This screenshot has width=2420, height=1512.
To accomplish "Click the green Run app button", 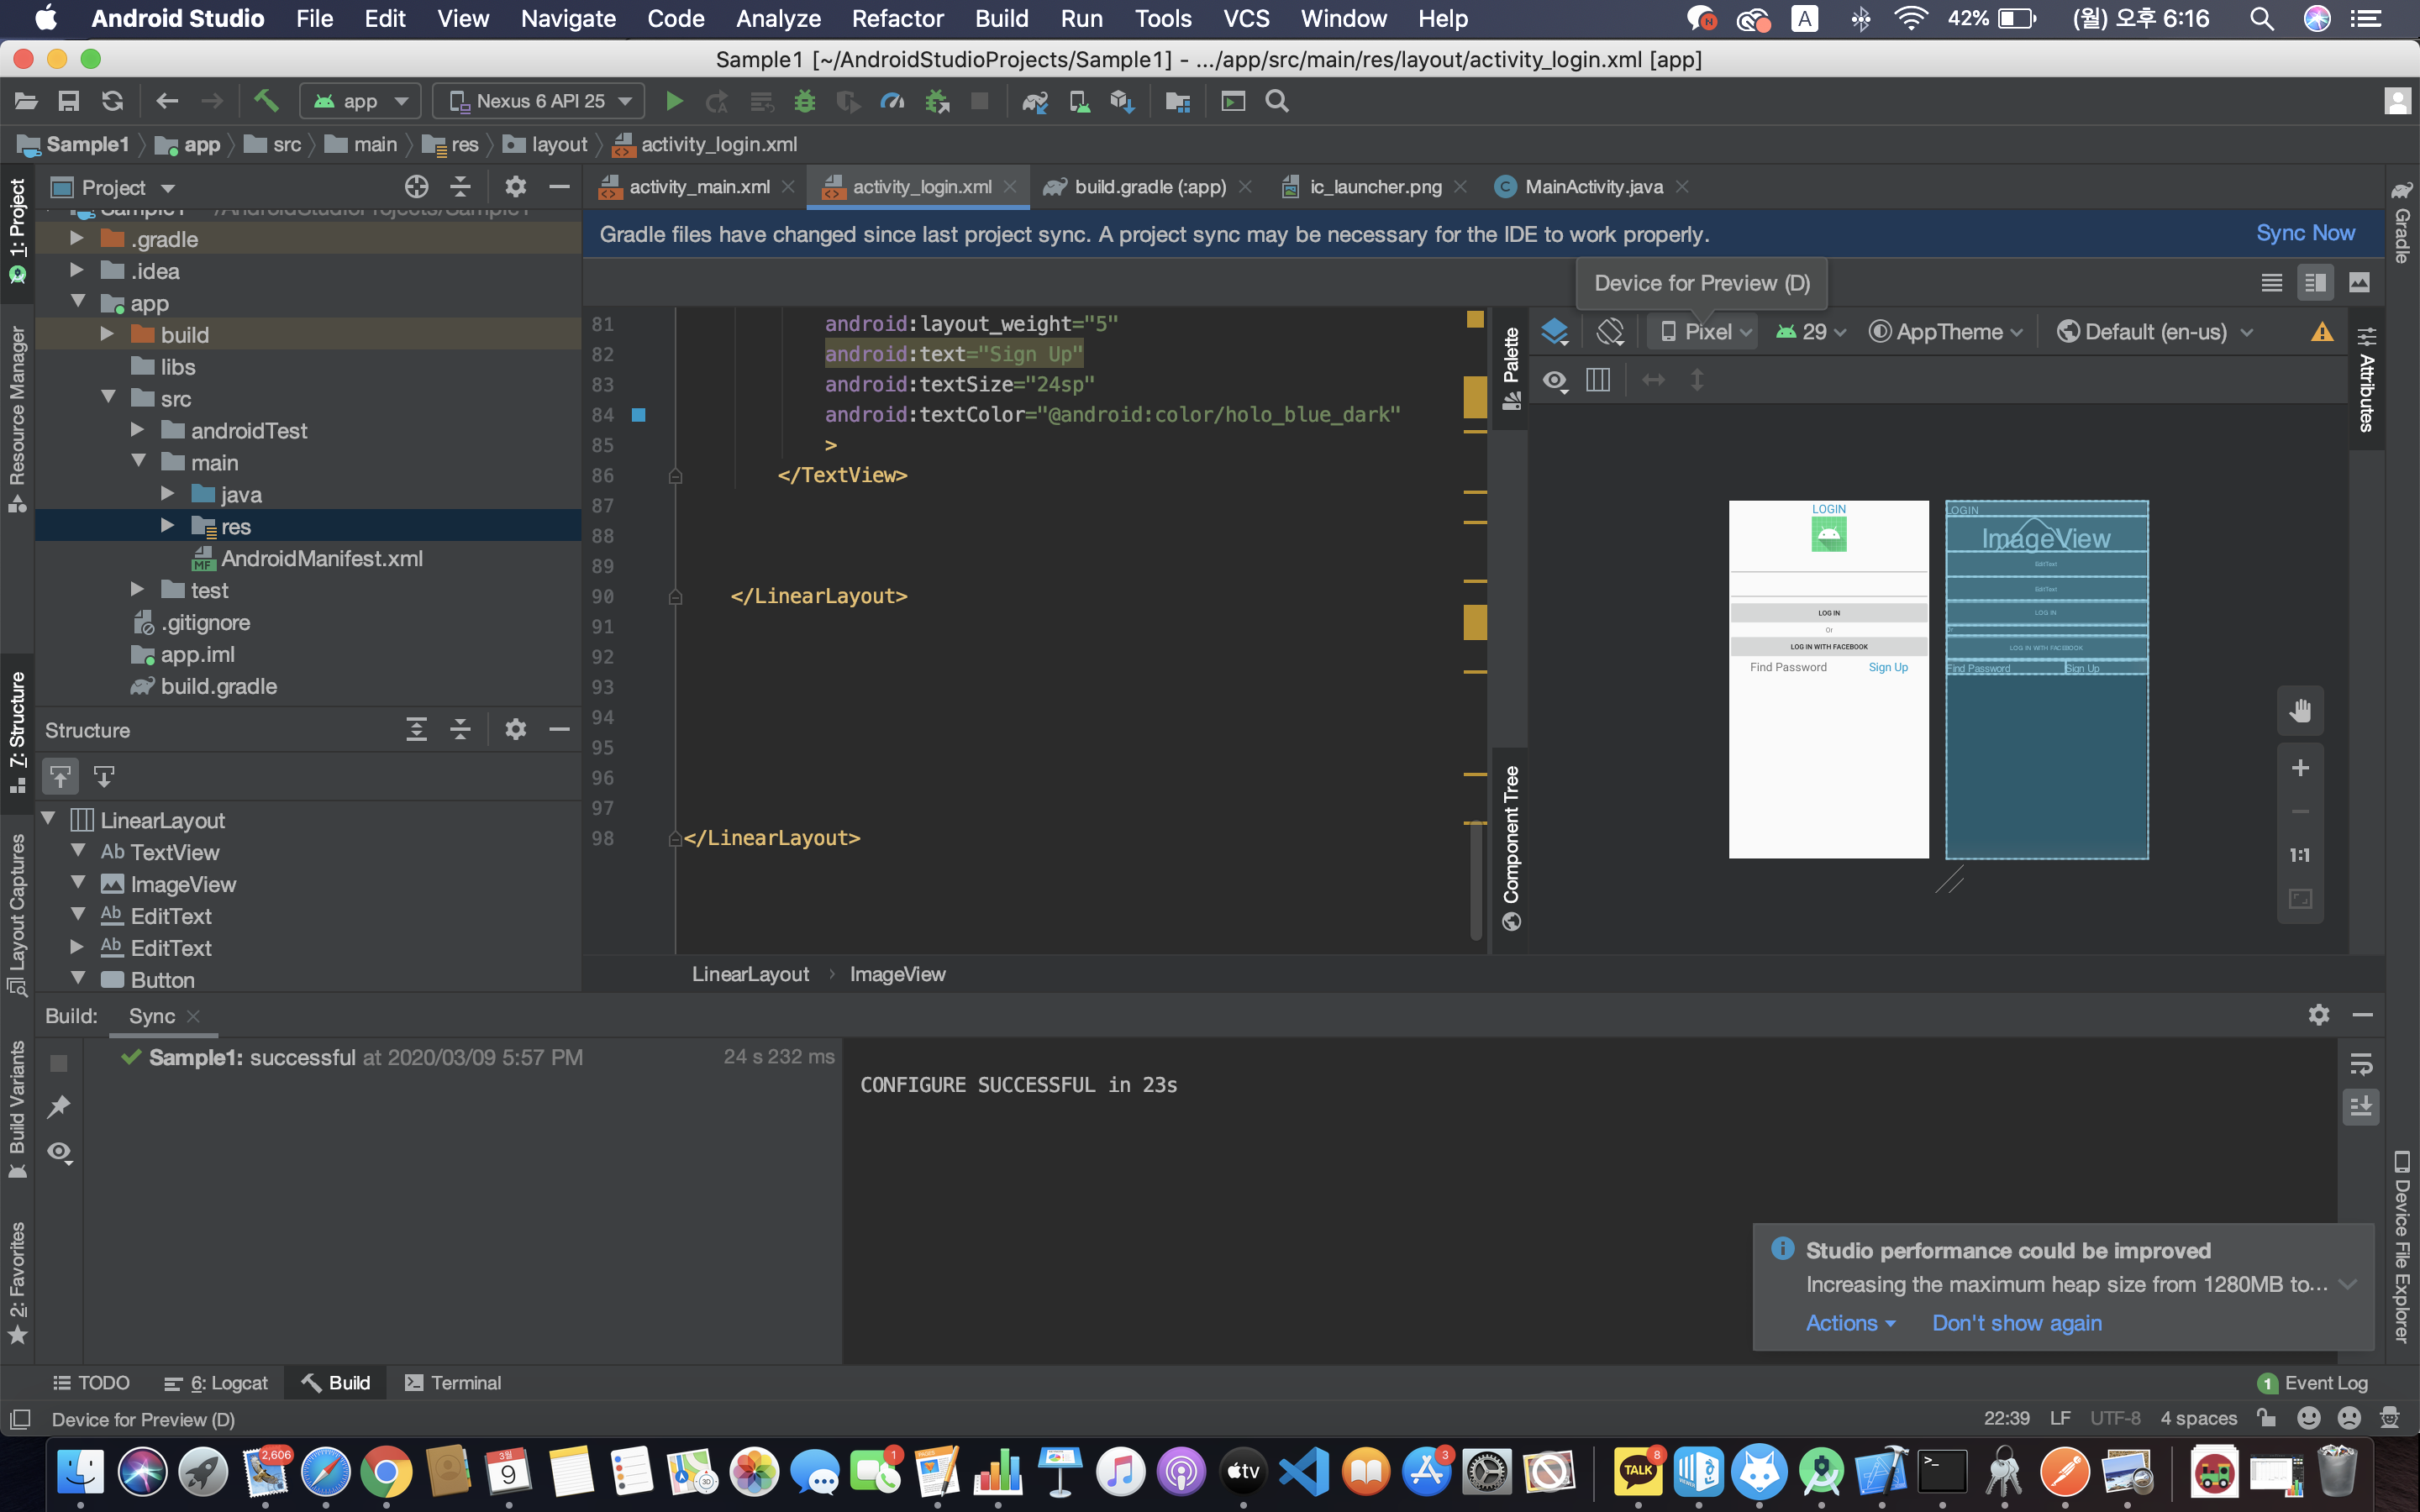I will (674, 101).
